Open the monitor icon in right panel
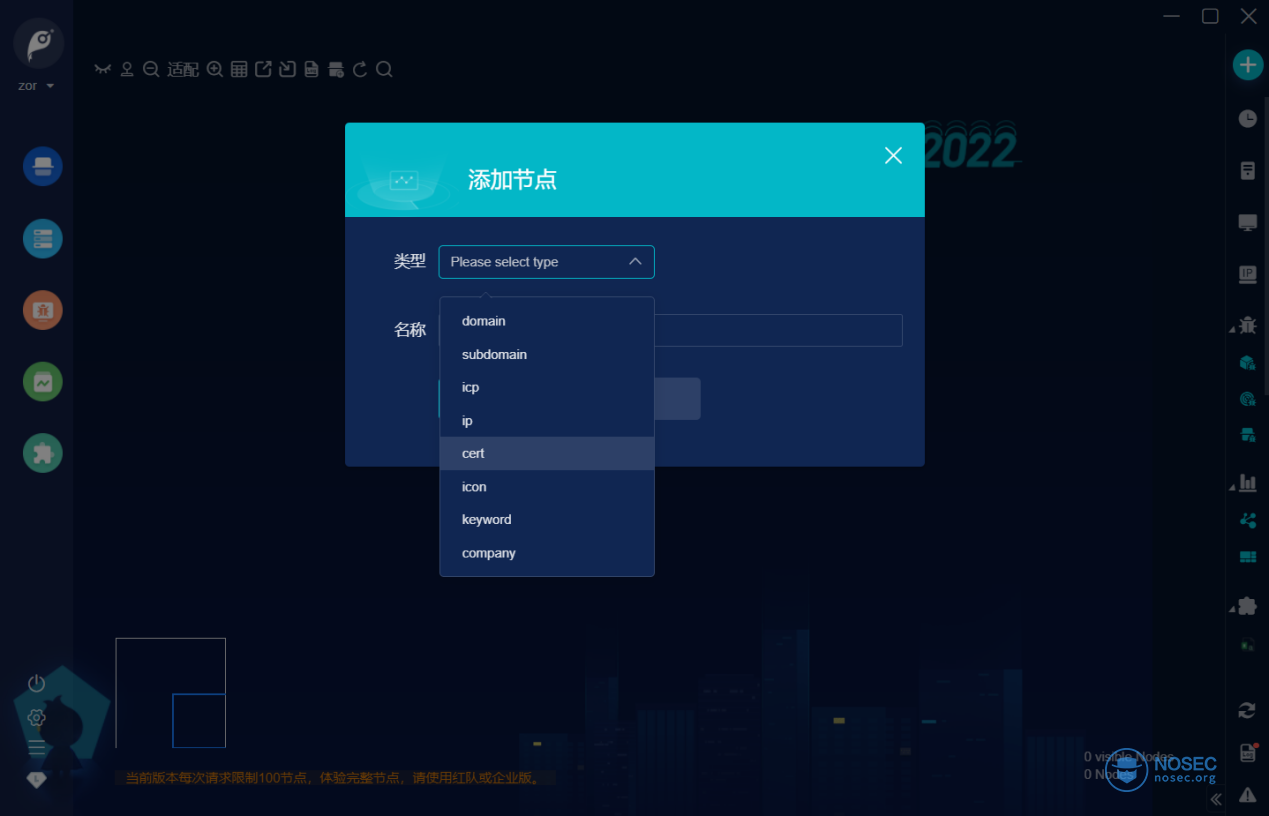 (x=1247, y=223)
